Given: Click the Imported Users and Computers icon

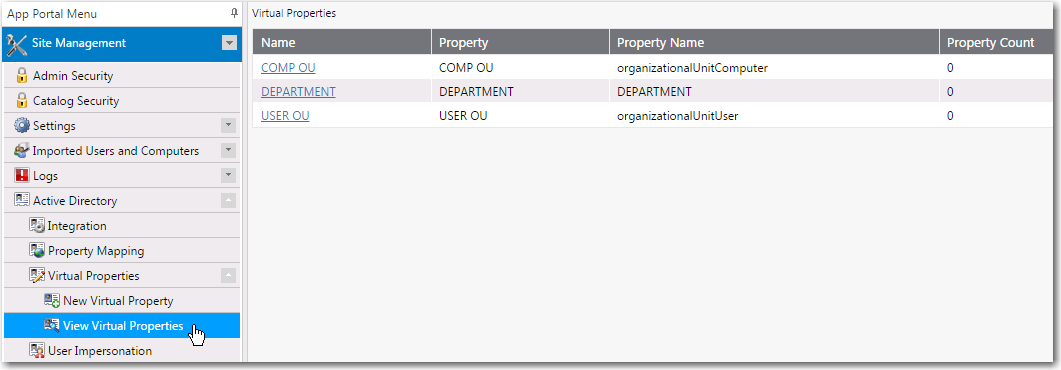Looking at the screenshot, I should point(22,151).
